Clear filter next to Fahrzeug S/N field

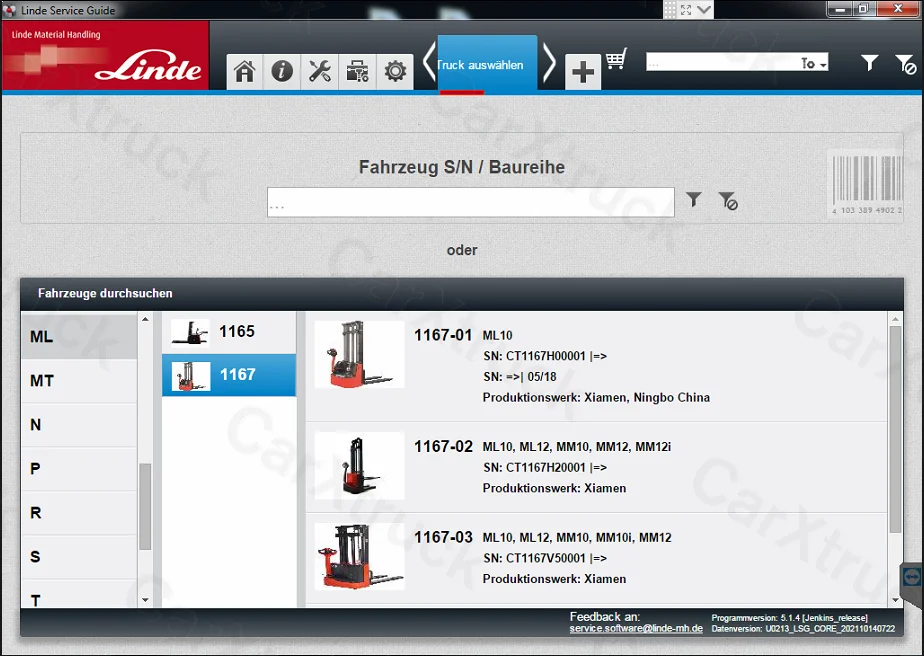(x=728, y=200)
